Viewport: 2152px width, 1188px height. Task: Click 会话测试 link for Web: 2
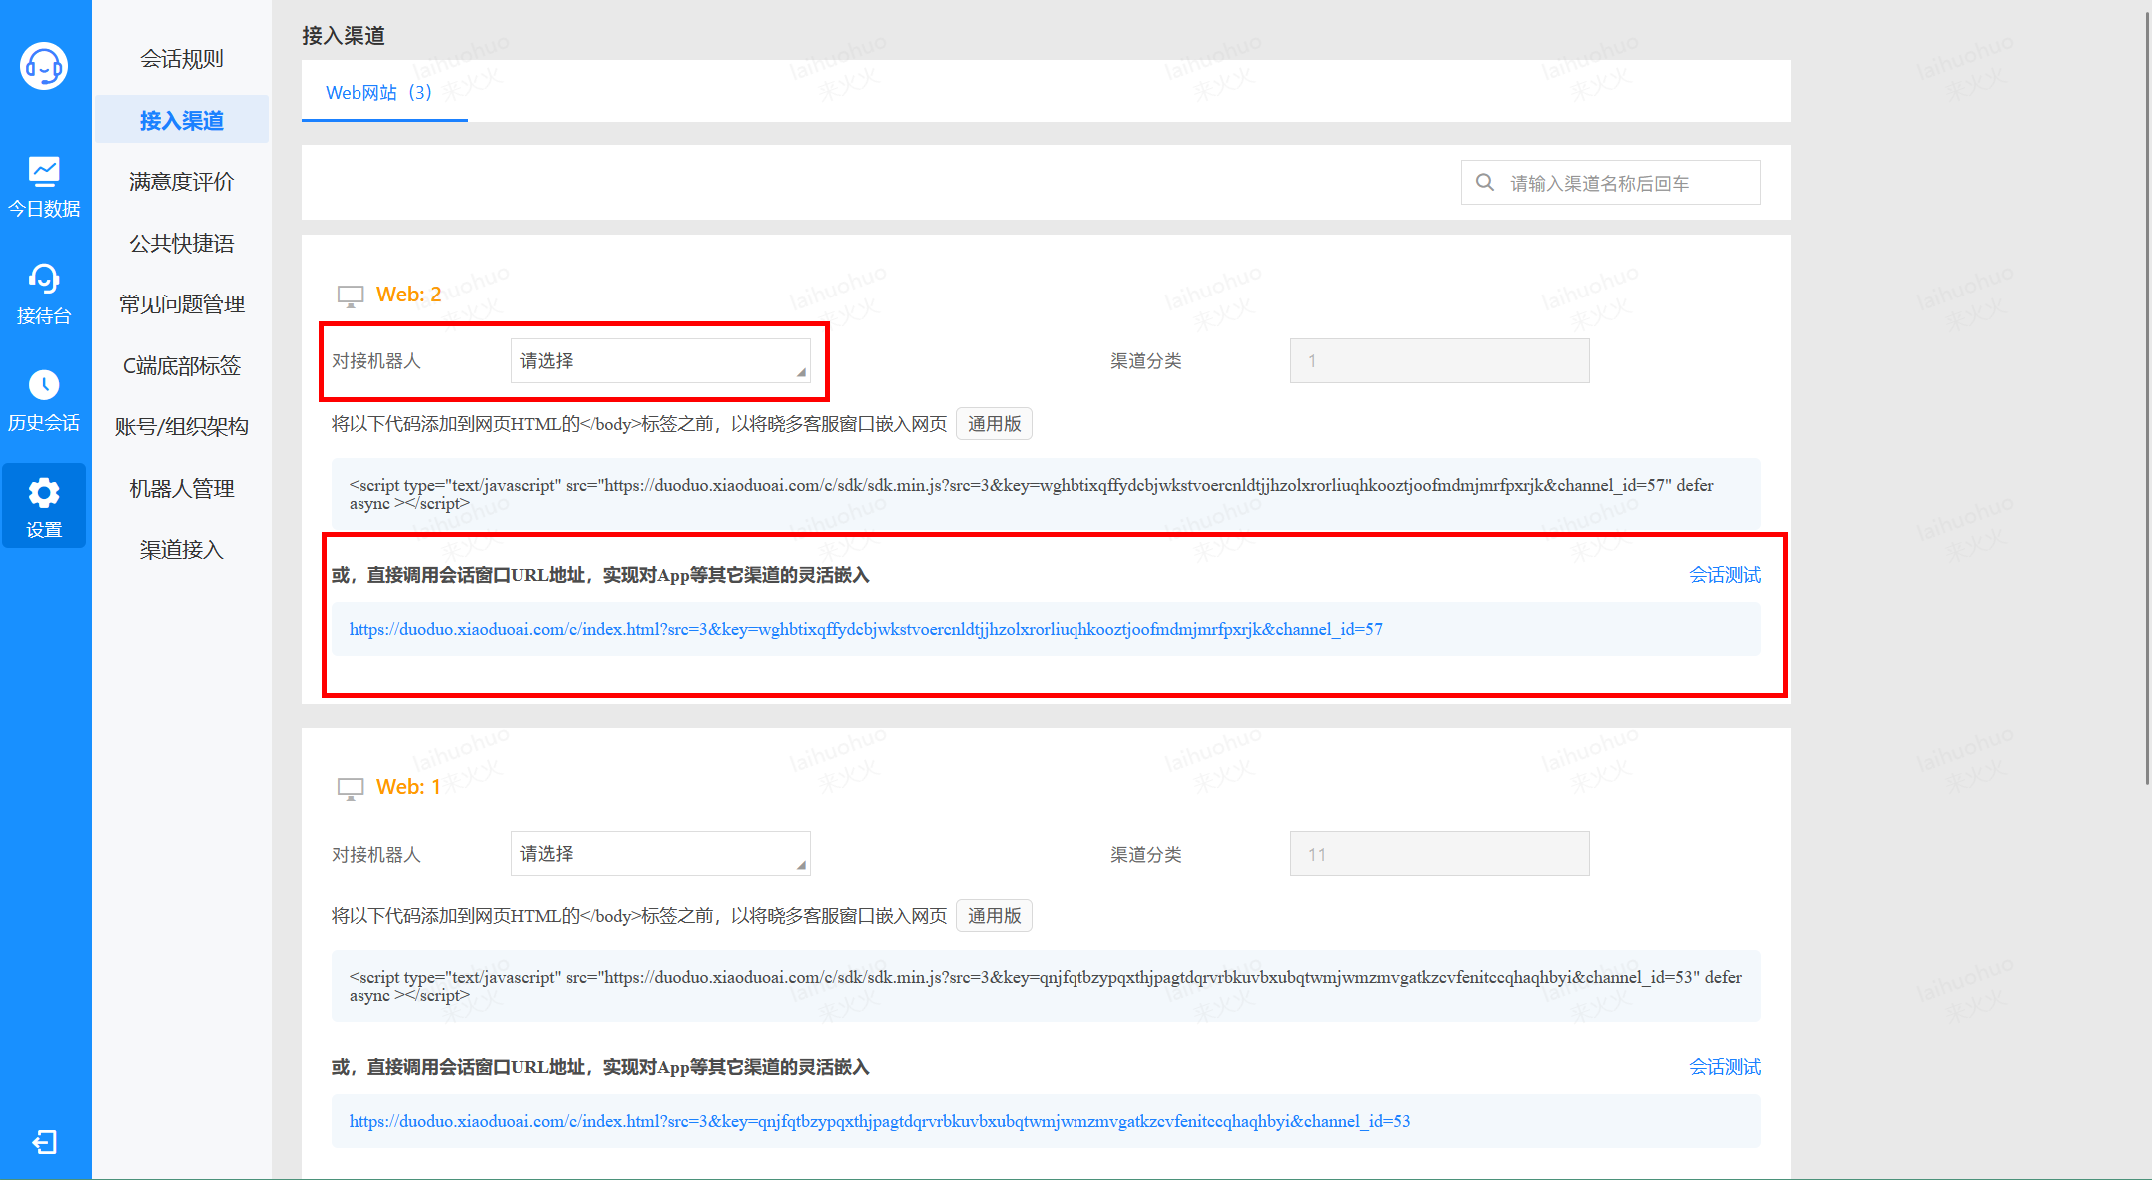[x=1725, y=575]
